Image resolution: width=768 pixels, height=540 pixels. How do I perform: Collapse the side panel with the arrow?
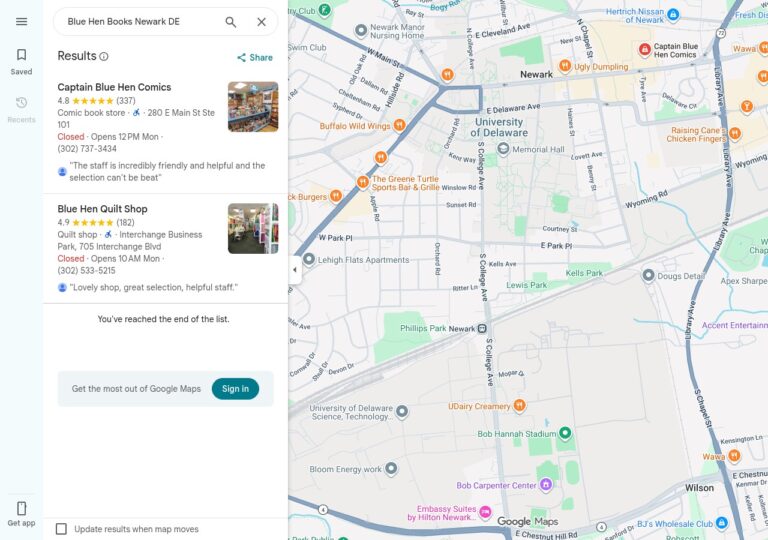294,270
